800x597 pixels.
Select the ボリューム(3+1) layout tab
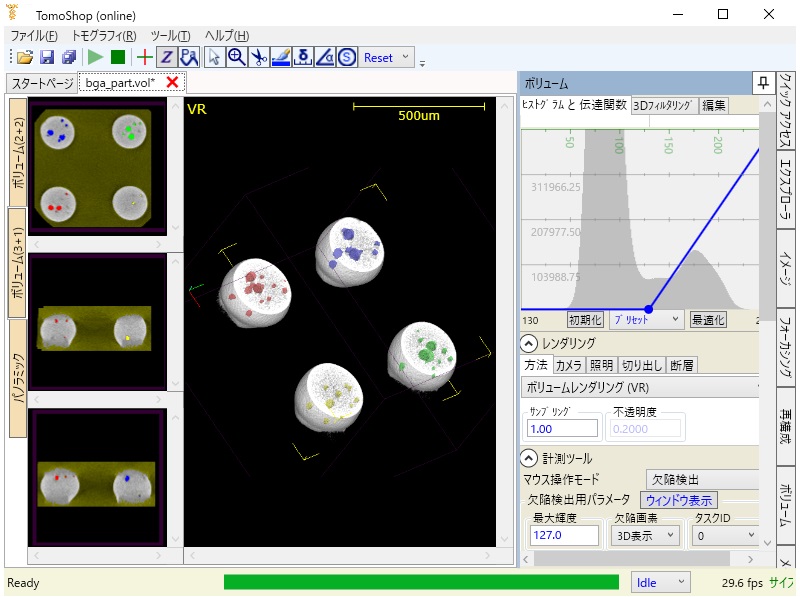point(18,263)
